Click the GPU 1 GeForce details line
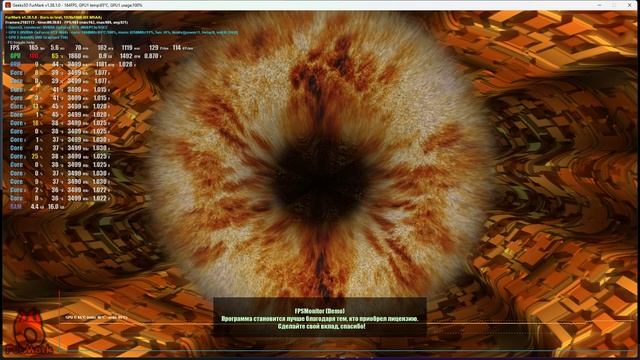 pos(122,32)
